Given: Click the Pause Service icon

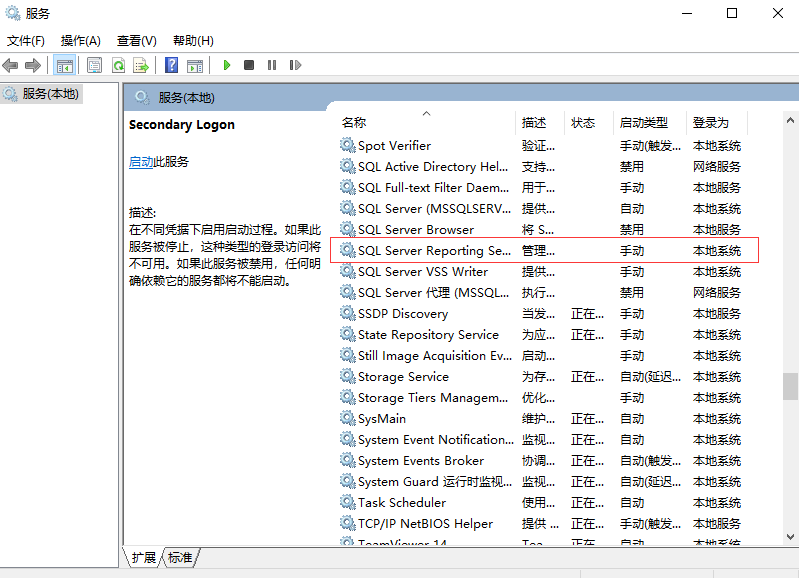Looking at the screenshot, I should [x=272, y=65].
